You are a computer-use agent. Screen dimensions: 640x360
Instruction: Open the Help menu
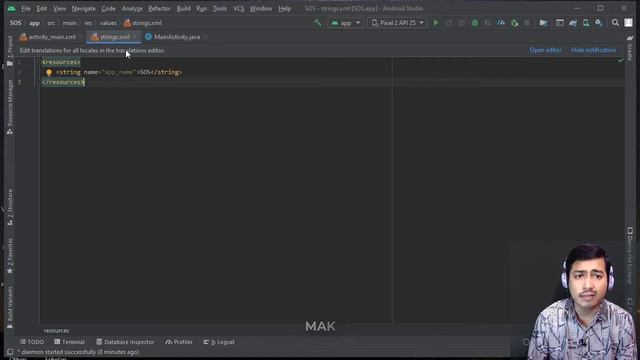pos(284,9)
